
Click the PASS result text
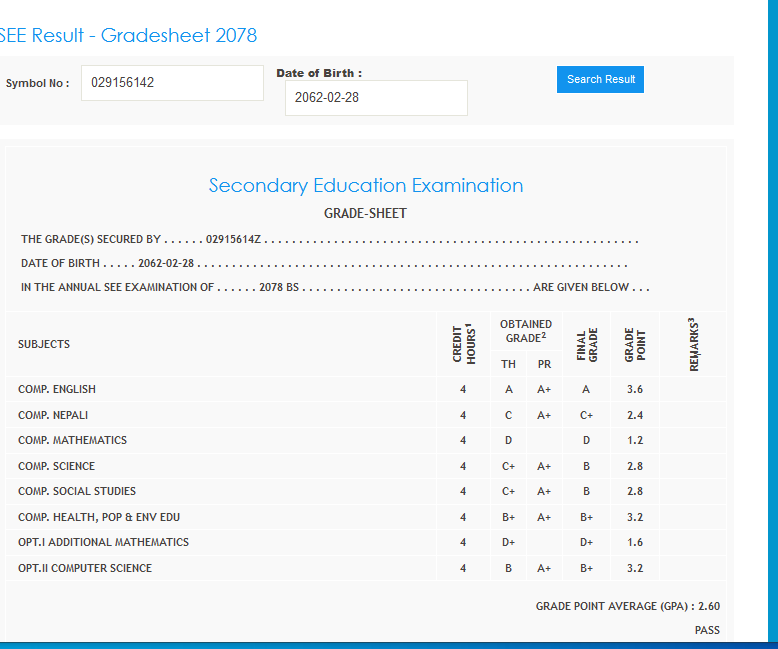point(707,630)
